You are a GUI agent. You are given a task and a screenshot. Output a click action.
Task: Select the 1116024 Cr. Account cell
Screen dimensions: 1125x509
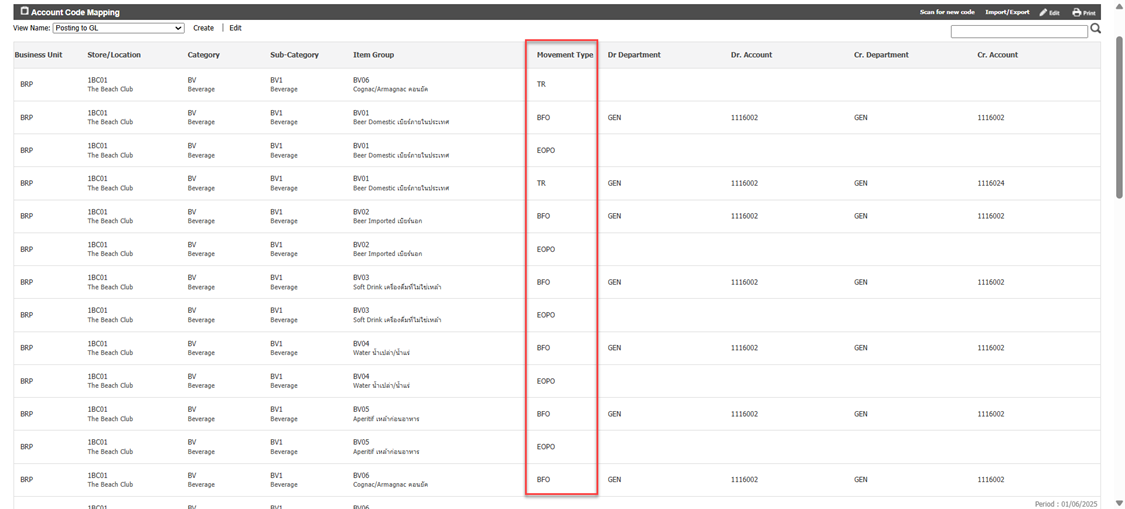[991, 184]
